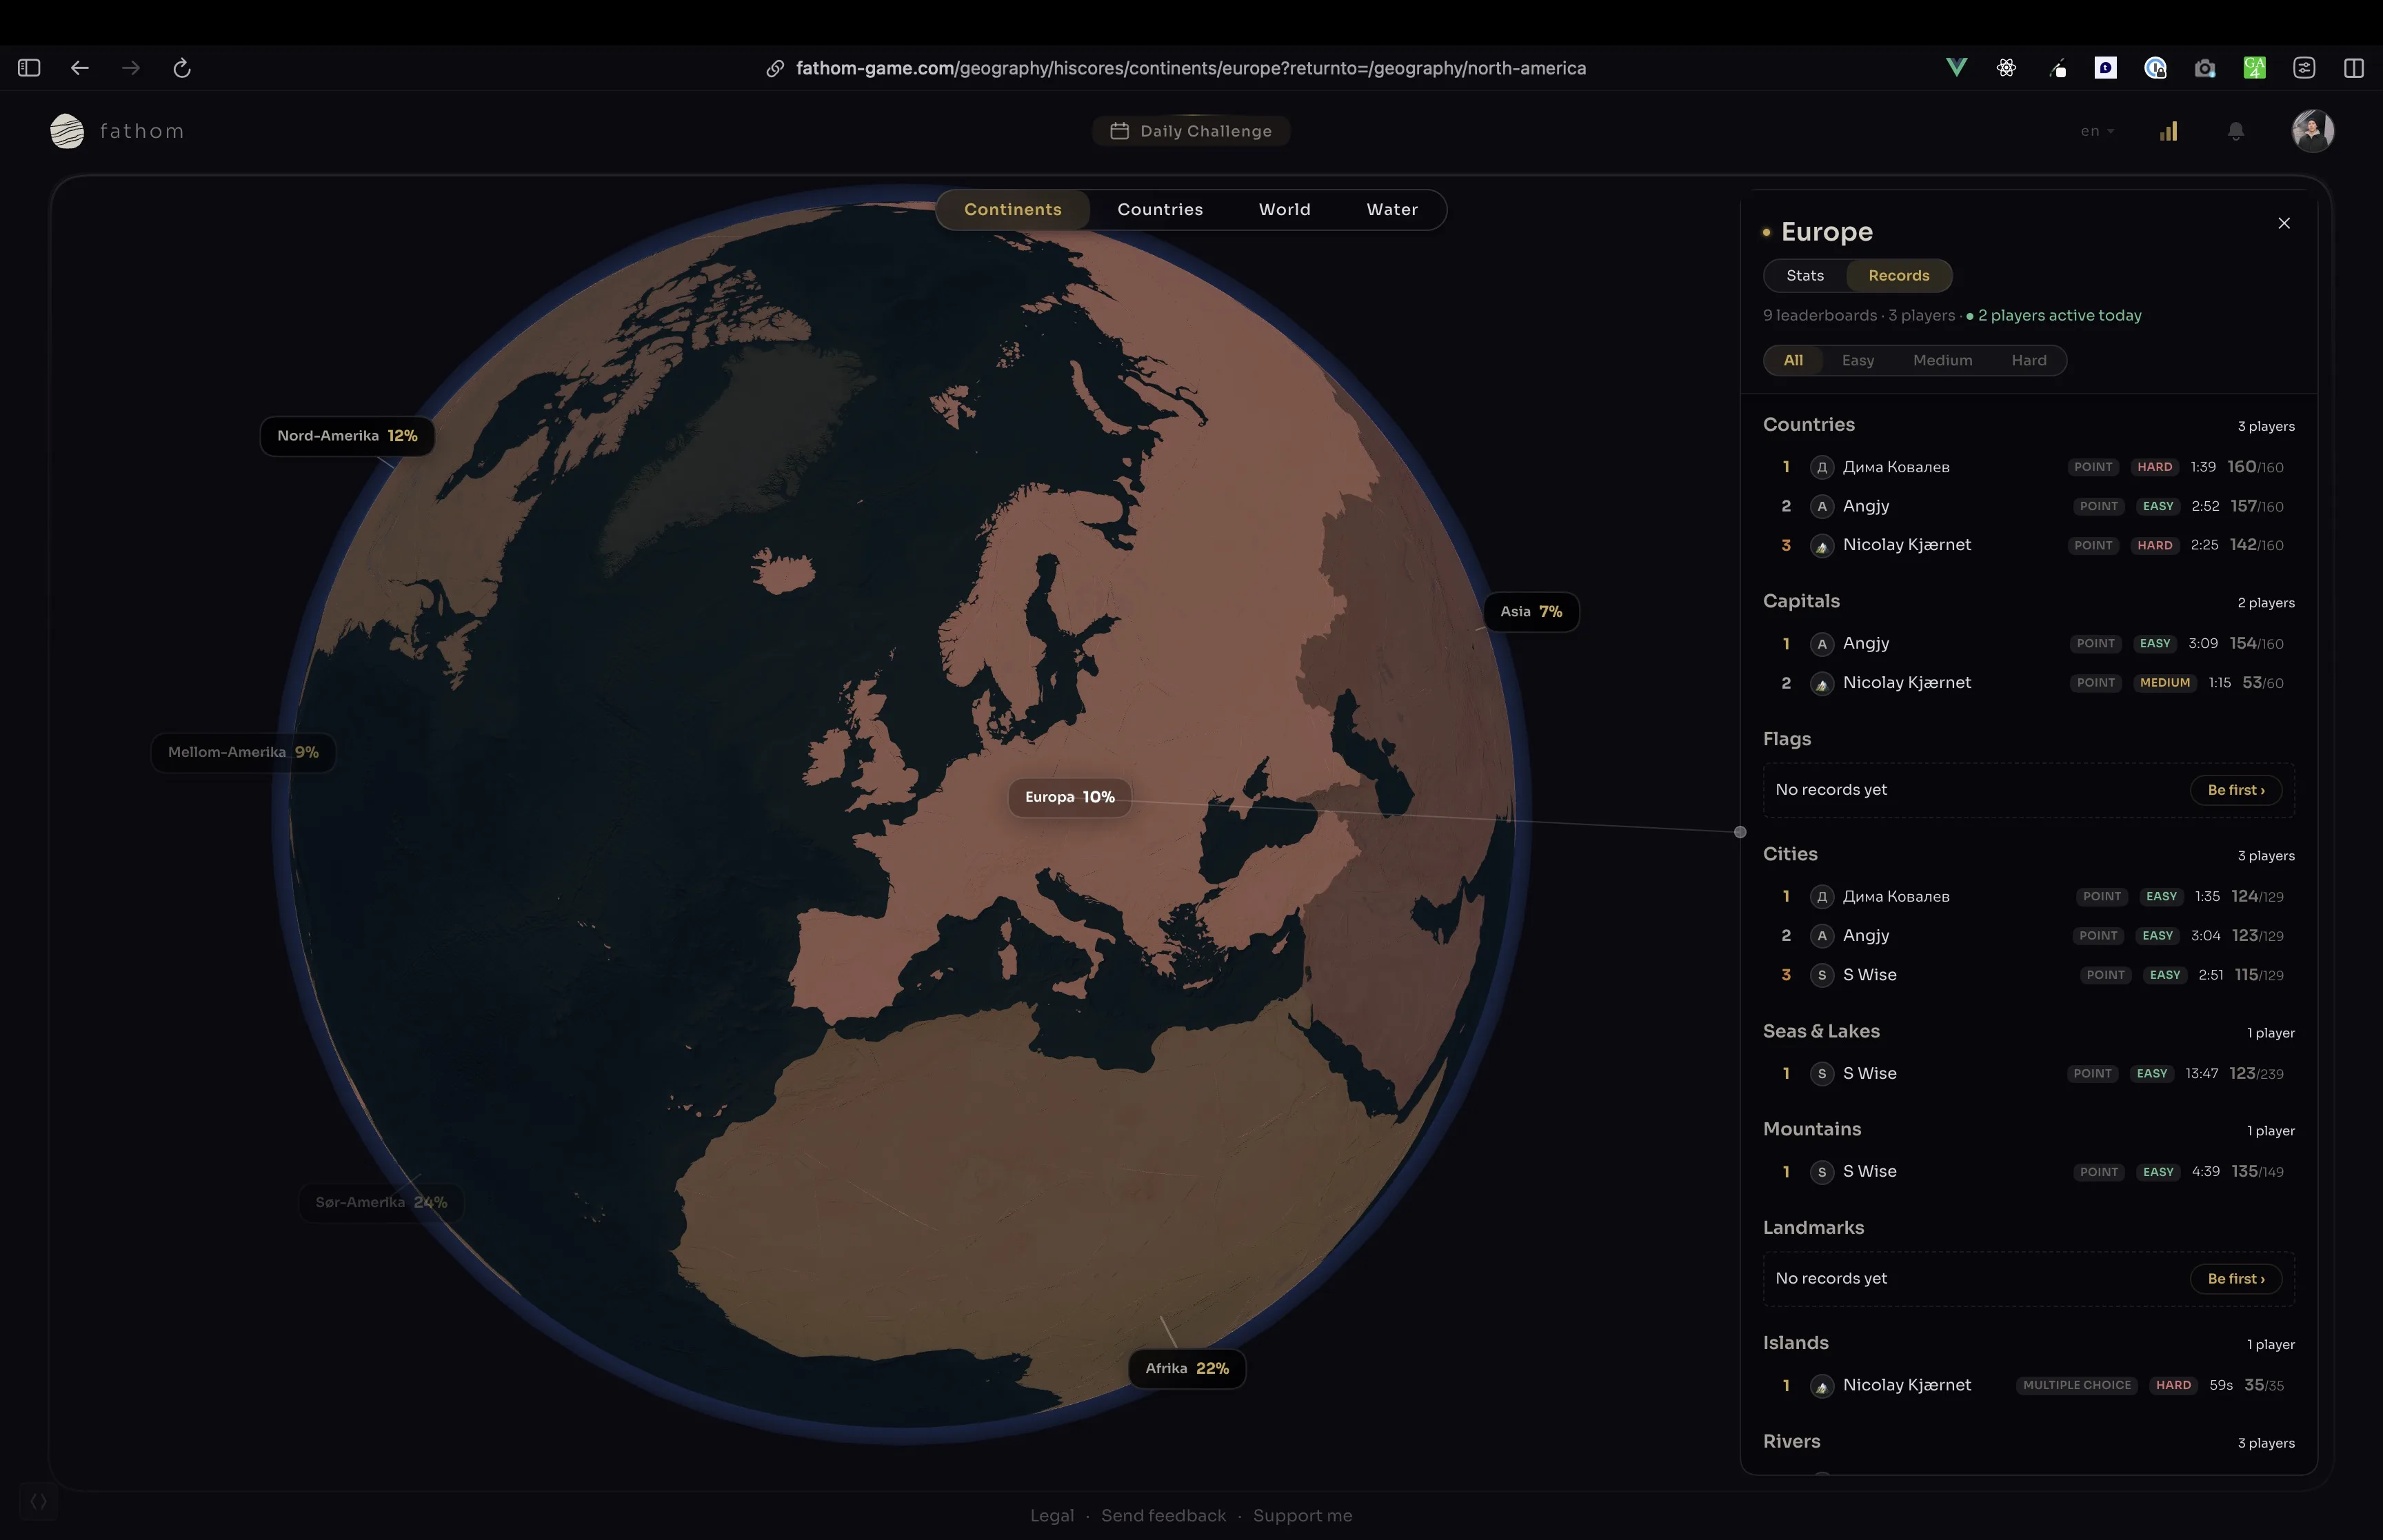The height and width of the screenshot is (1540, 2383).
Task: Select the Continents tab
Action: (1013, 210)
